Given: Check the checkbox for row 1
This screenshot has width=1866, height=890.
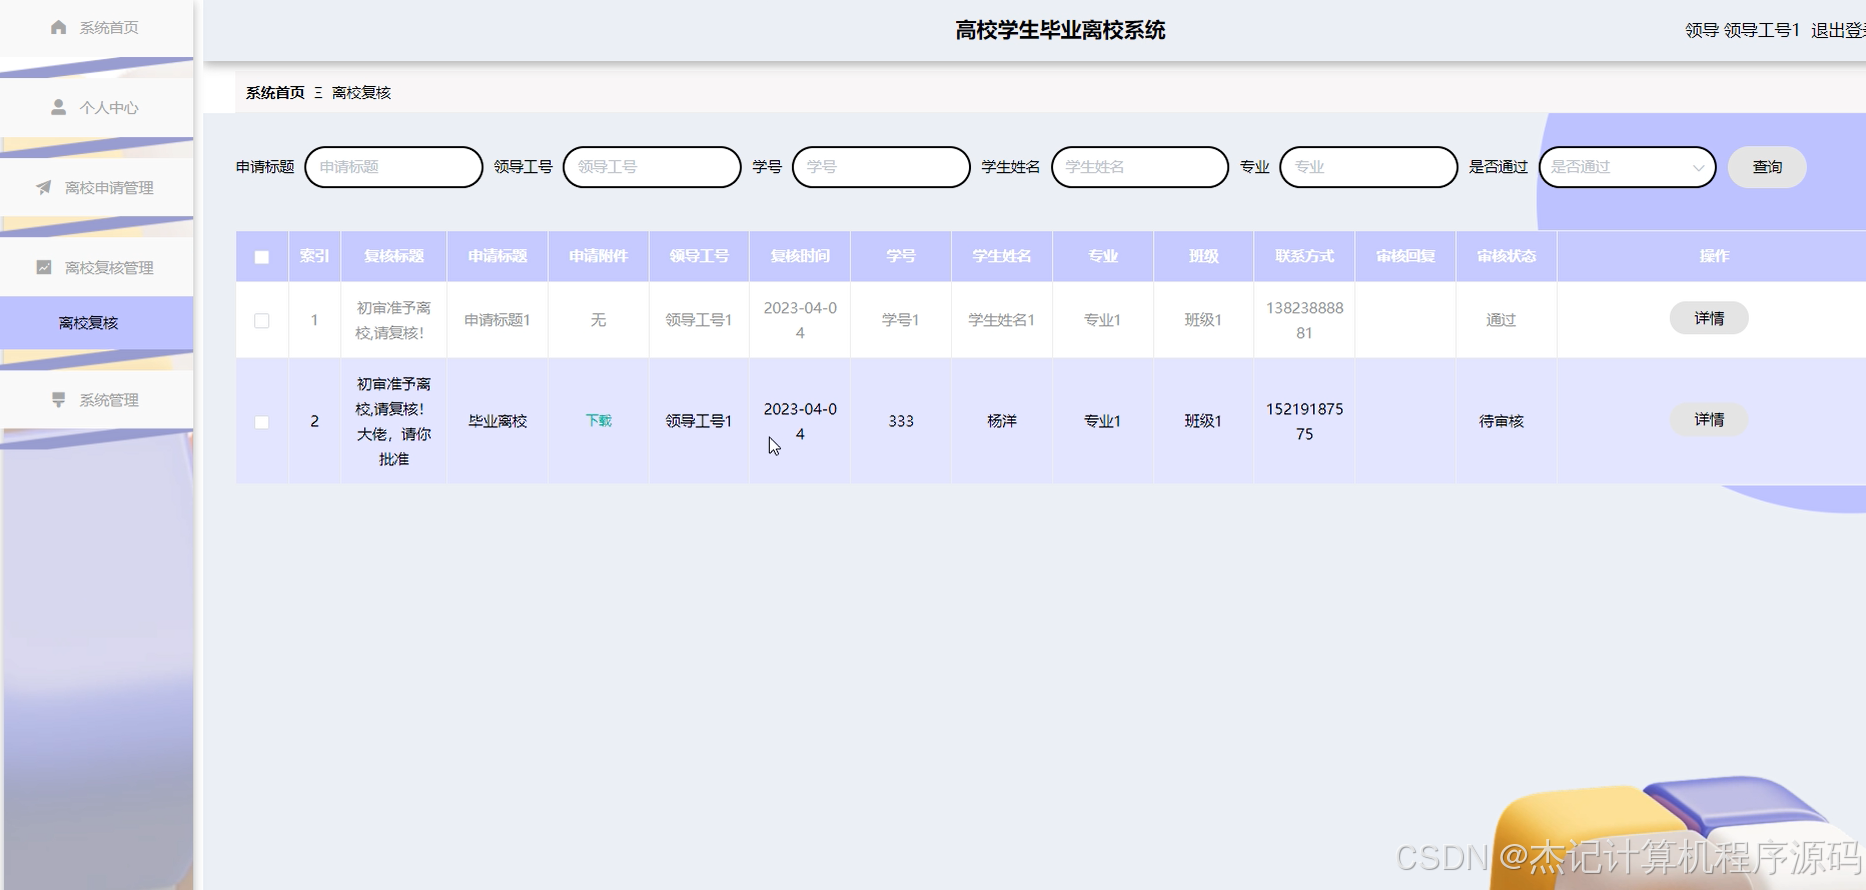Looking at the screenshot, I should (262, 321).
